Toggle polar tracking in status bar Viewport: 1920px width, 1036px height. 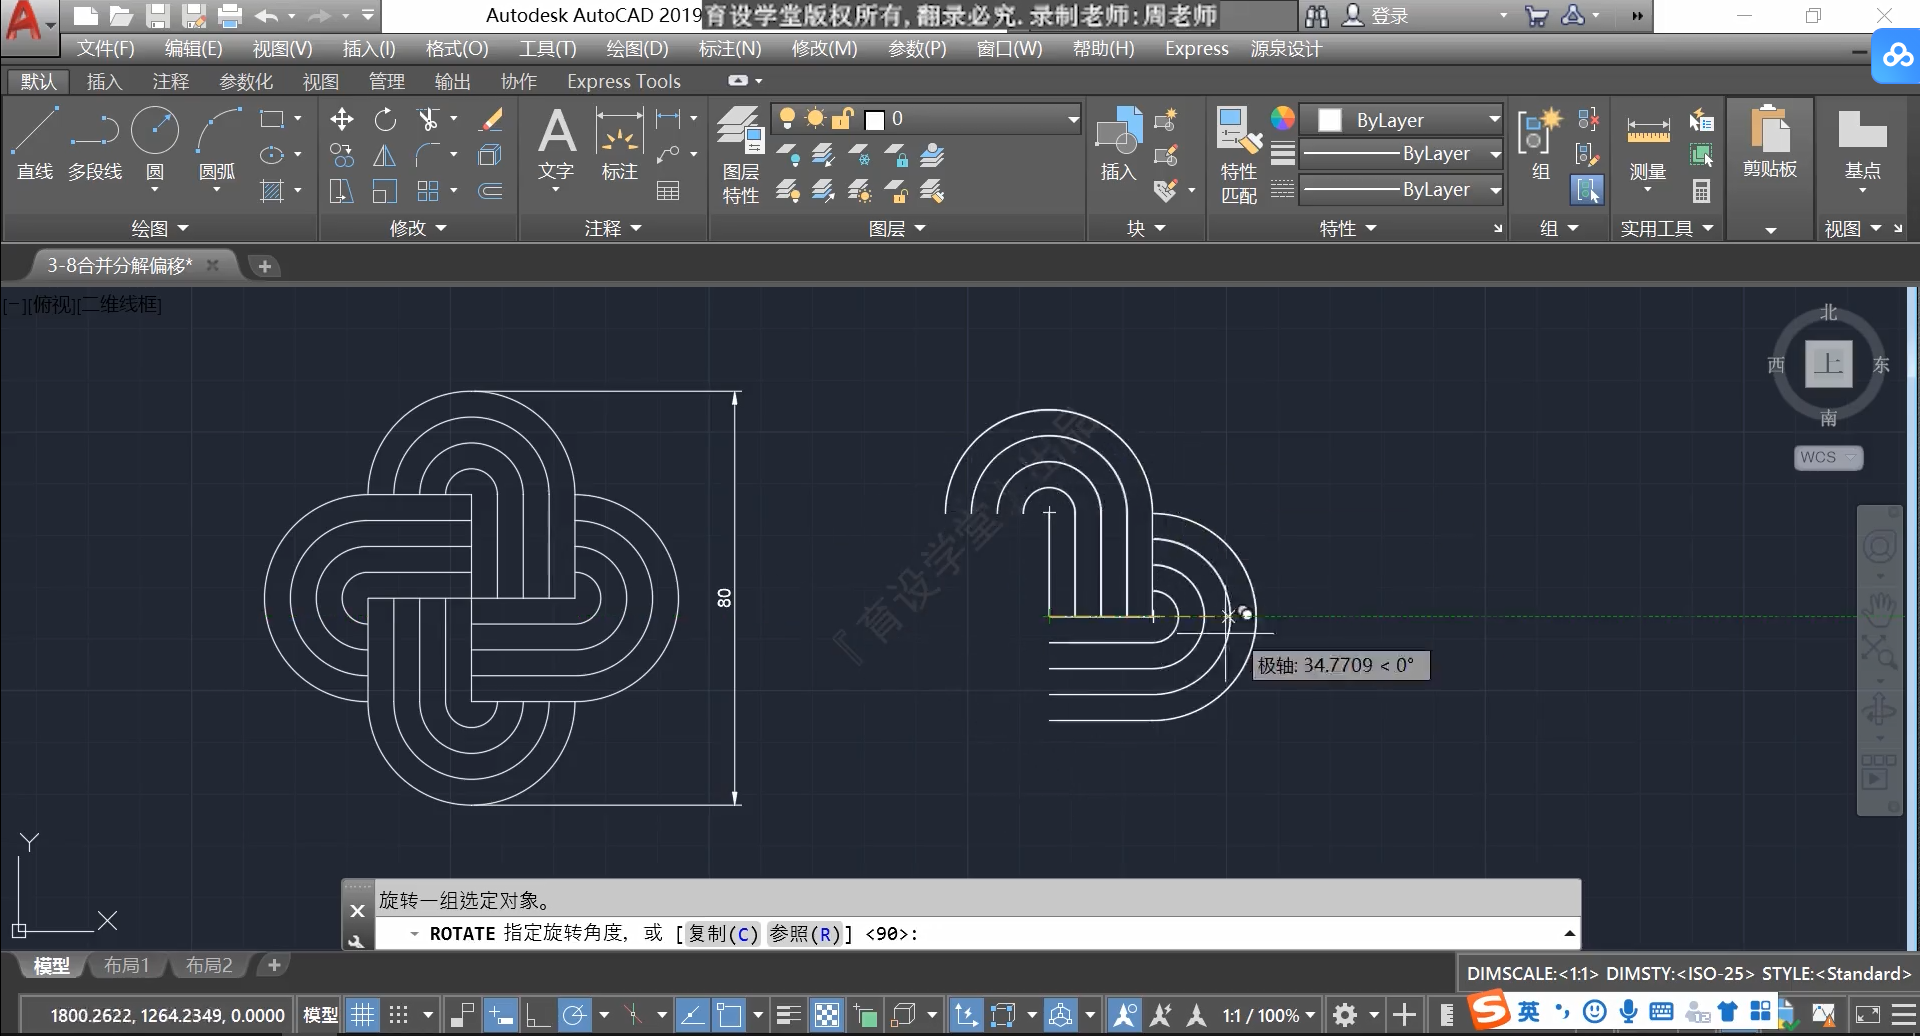574,1015
